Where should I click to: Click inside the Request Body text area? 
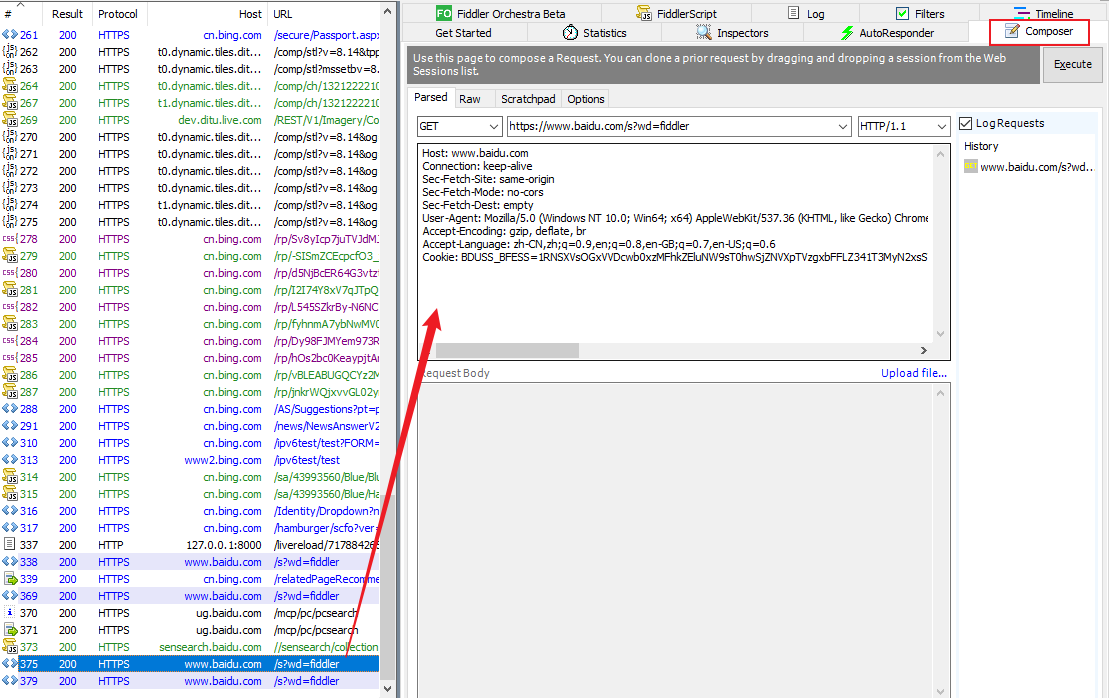[x=675, y=539]
